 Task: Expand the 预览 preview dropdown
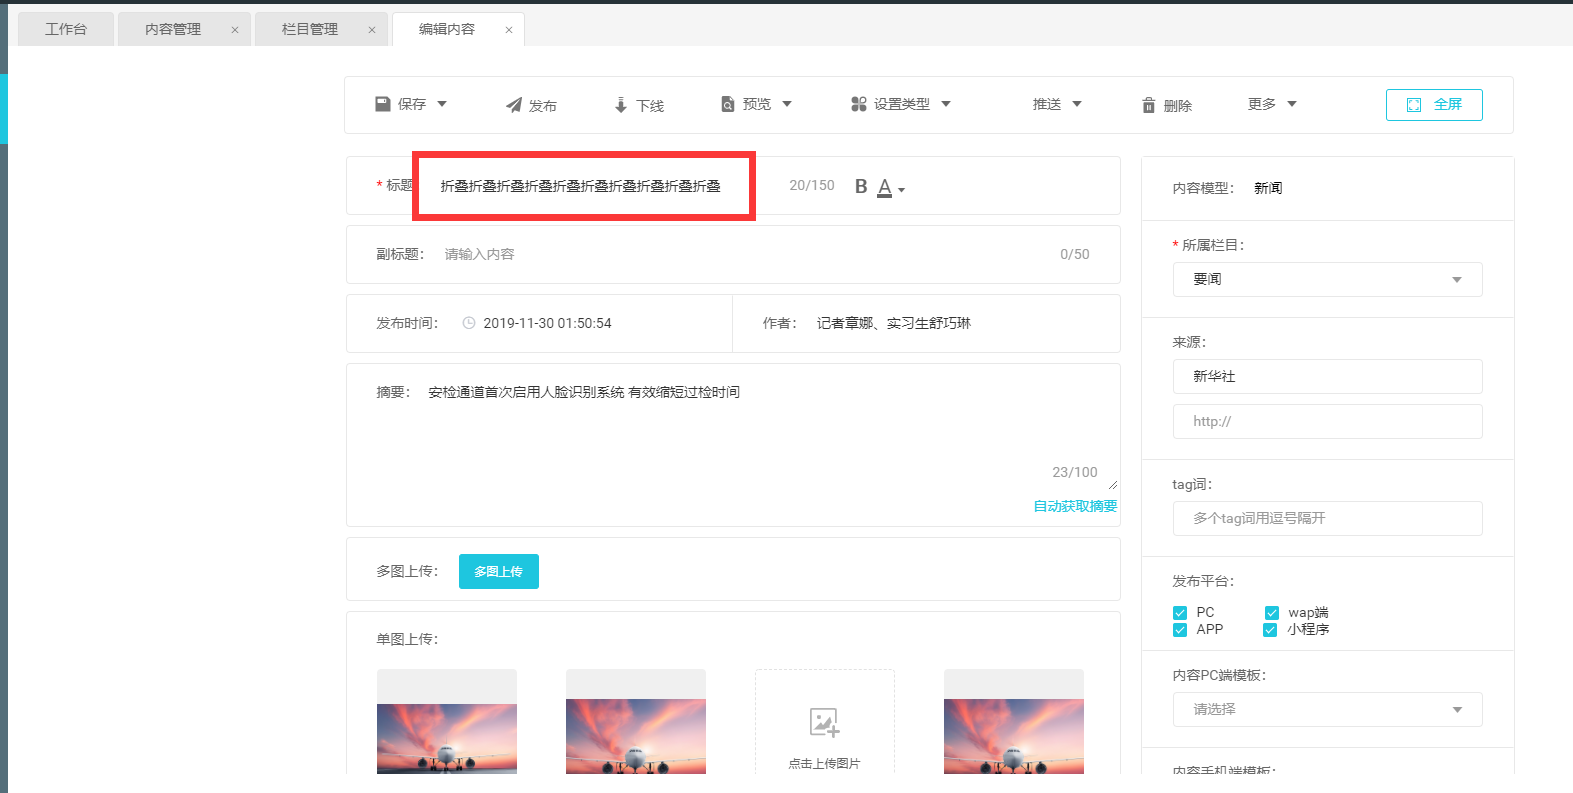point(757,104)
